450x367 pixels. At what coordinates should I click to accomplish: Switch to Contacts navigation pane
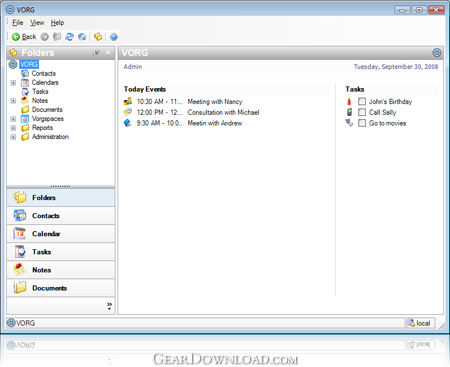pos(61,216)
